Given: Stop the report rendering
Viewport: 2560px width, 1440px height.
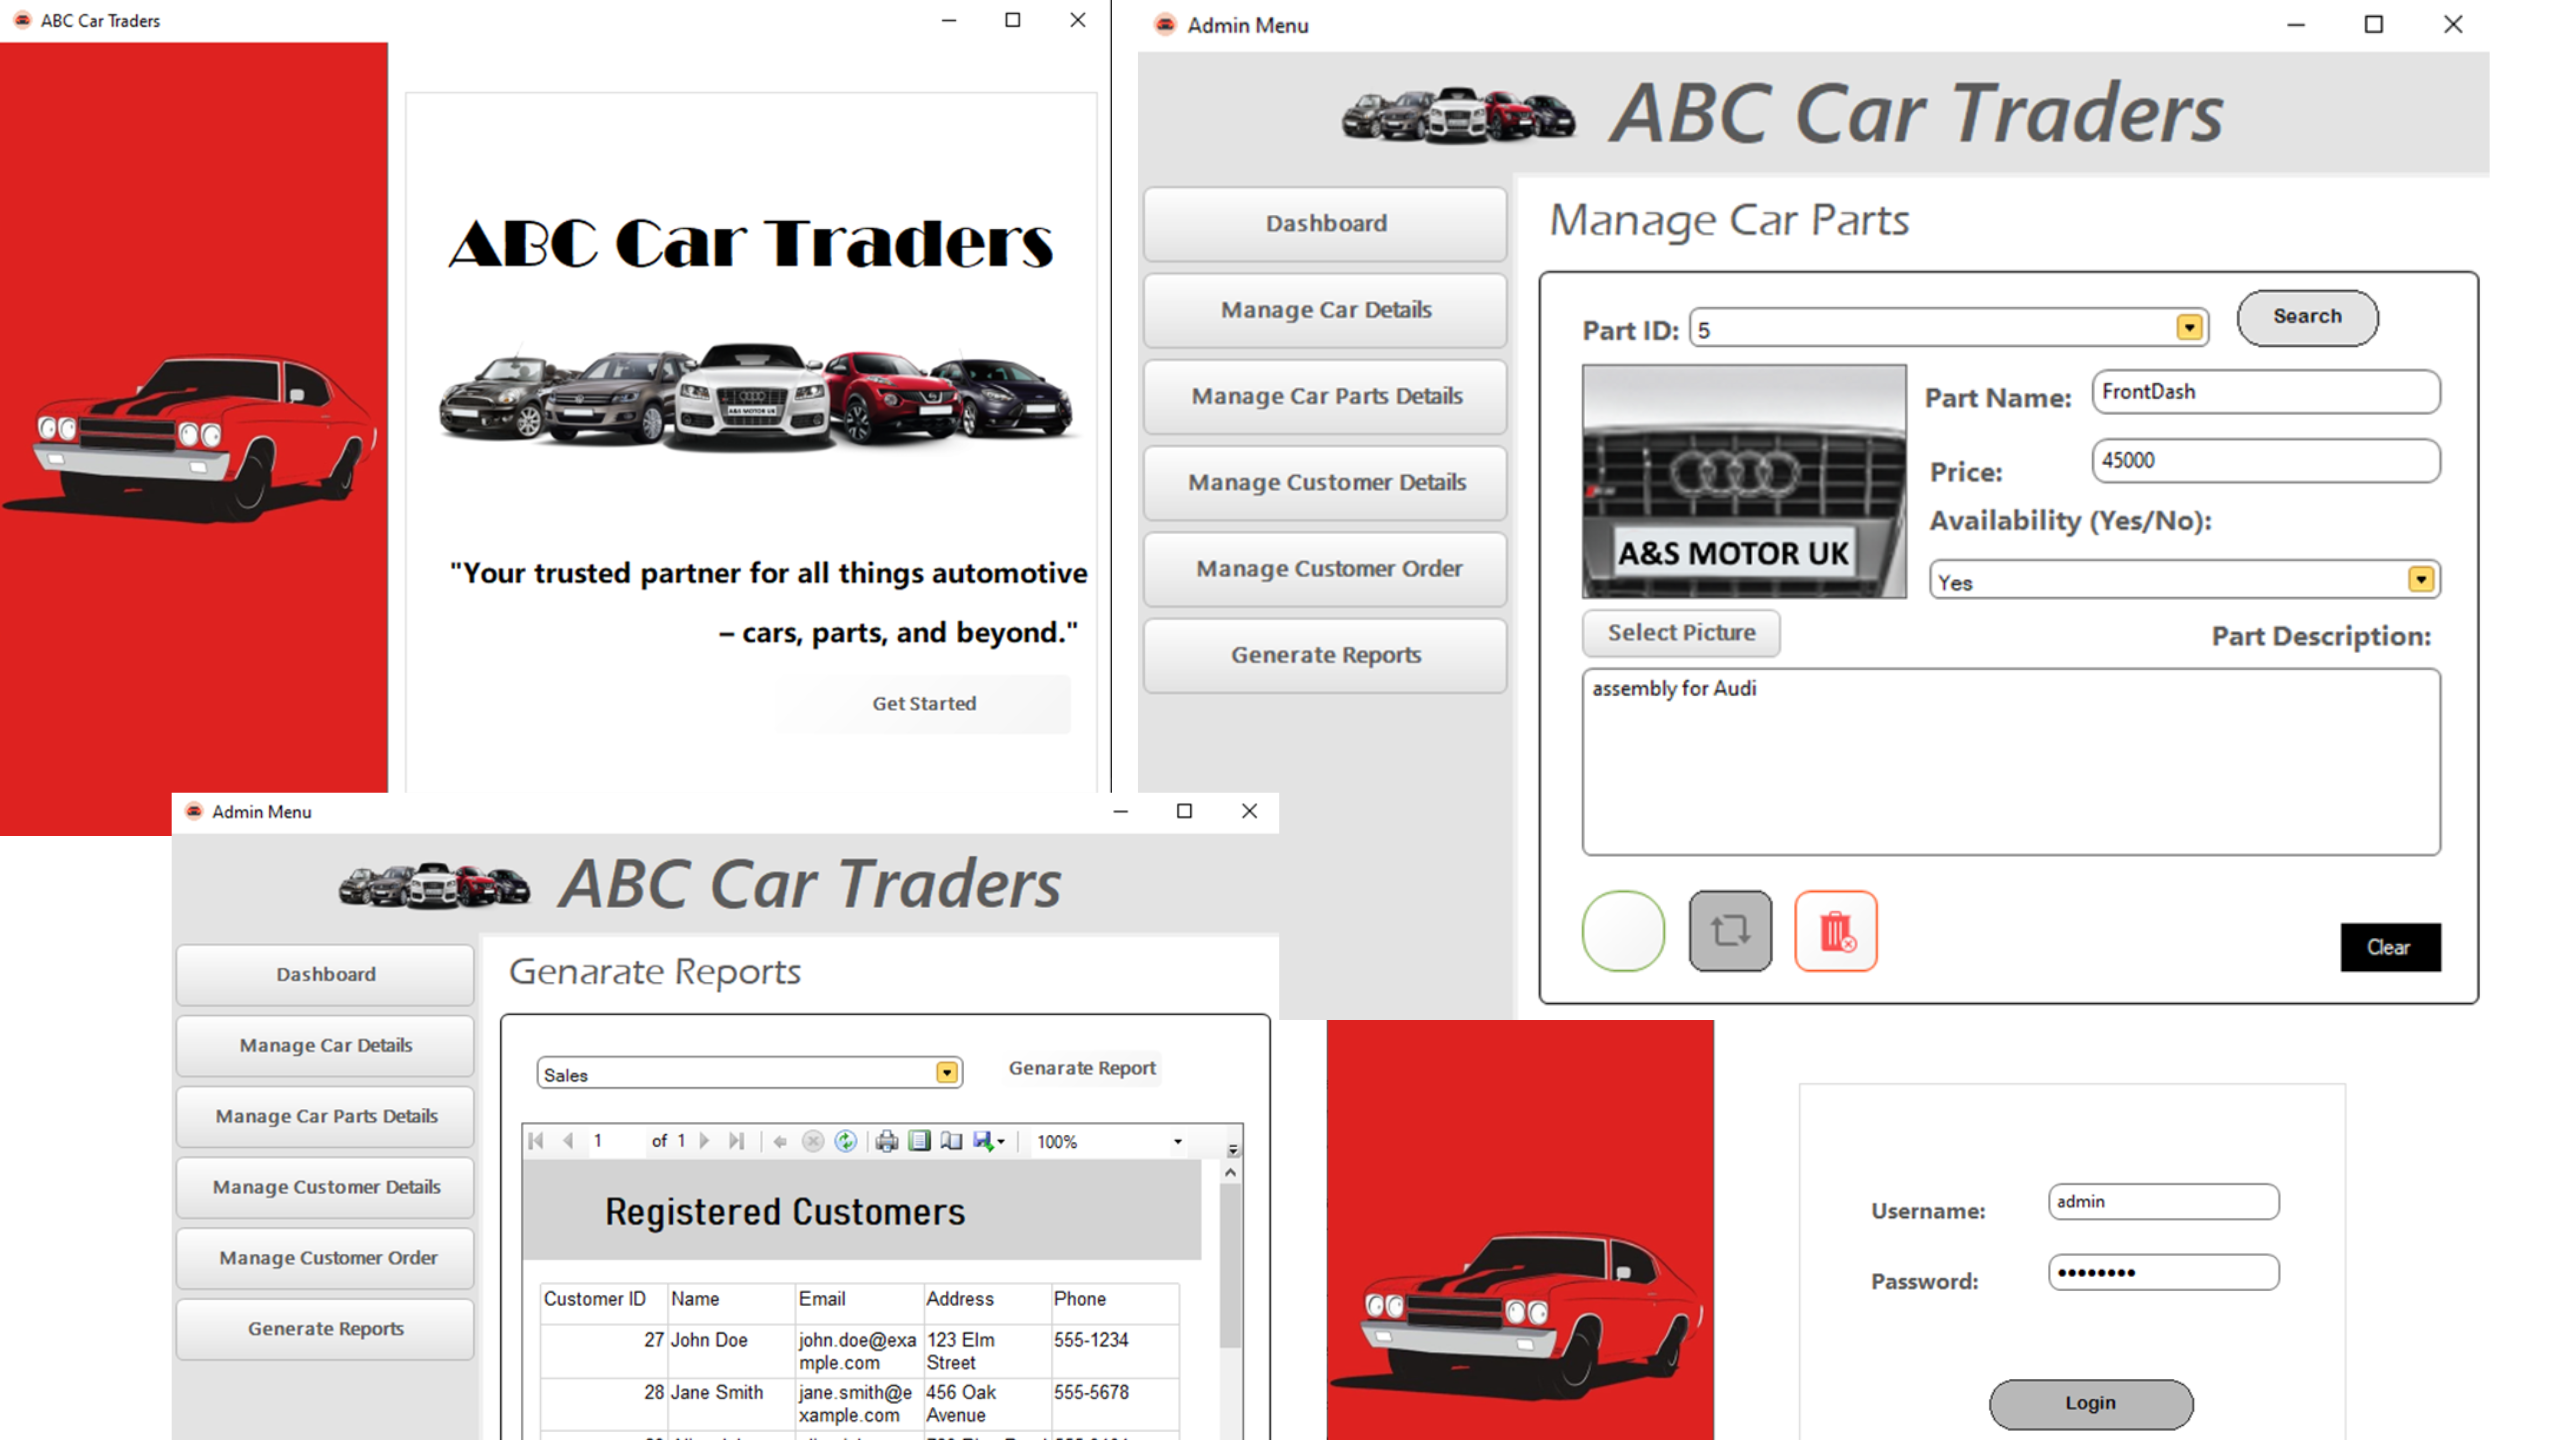Looking at the screenshot, I should [x=812, y=1141].
